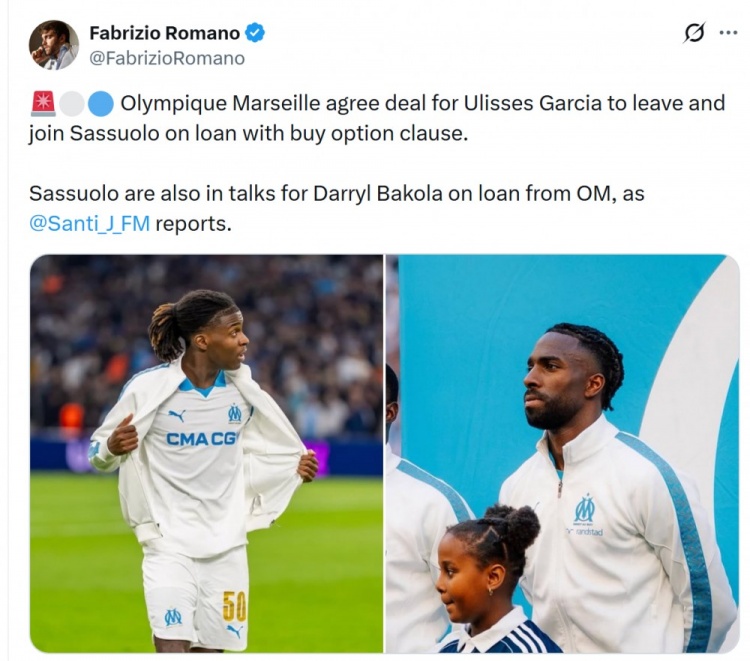Click the blue verified badge icon
Viewport: 750px width, 661px height.
coord(254,33)
